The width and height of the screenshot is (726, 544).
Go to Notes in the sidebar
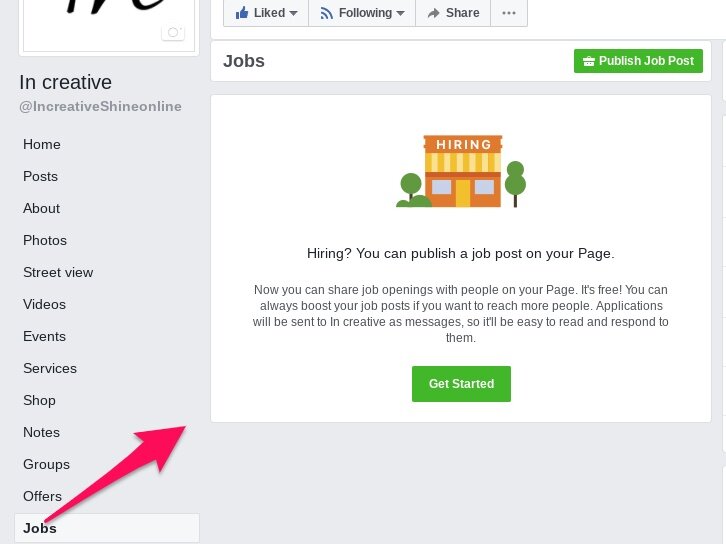point(42,432)
